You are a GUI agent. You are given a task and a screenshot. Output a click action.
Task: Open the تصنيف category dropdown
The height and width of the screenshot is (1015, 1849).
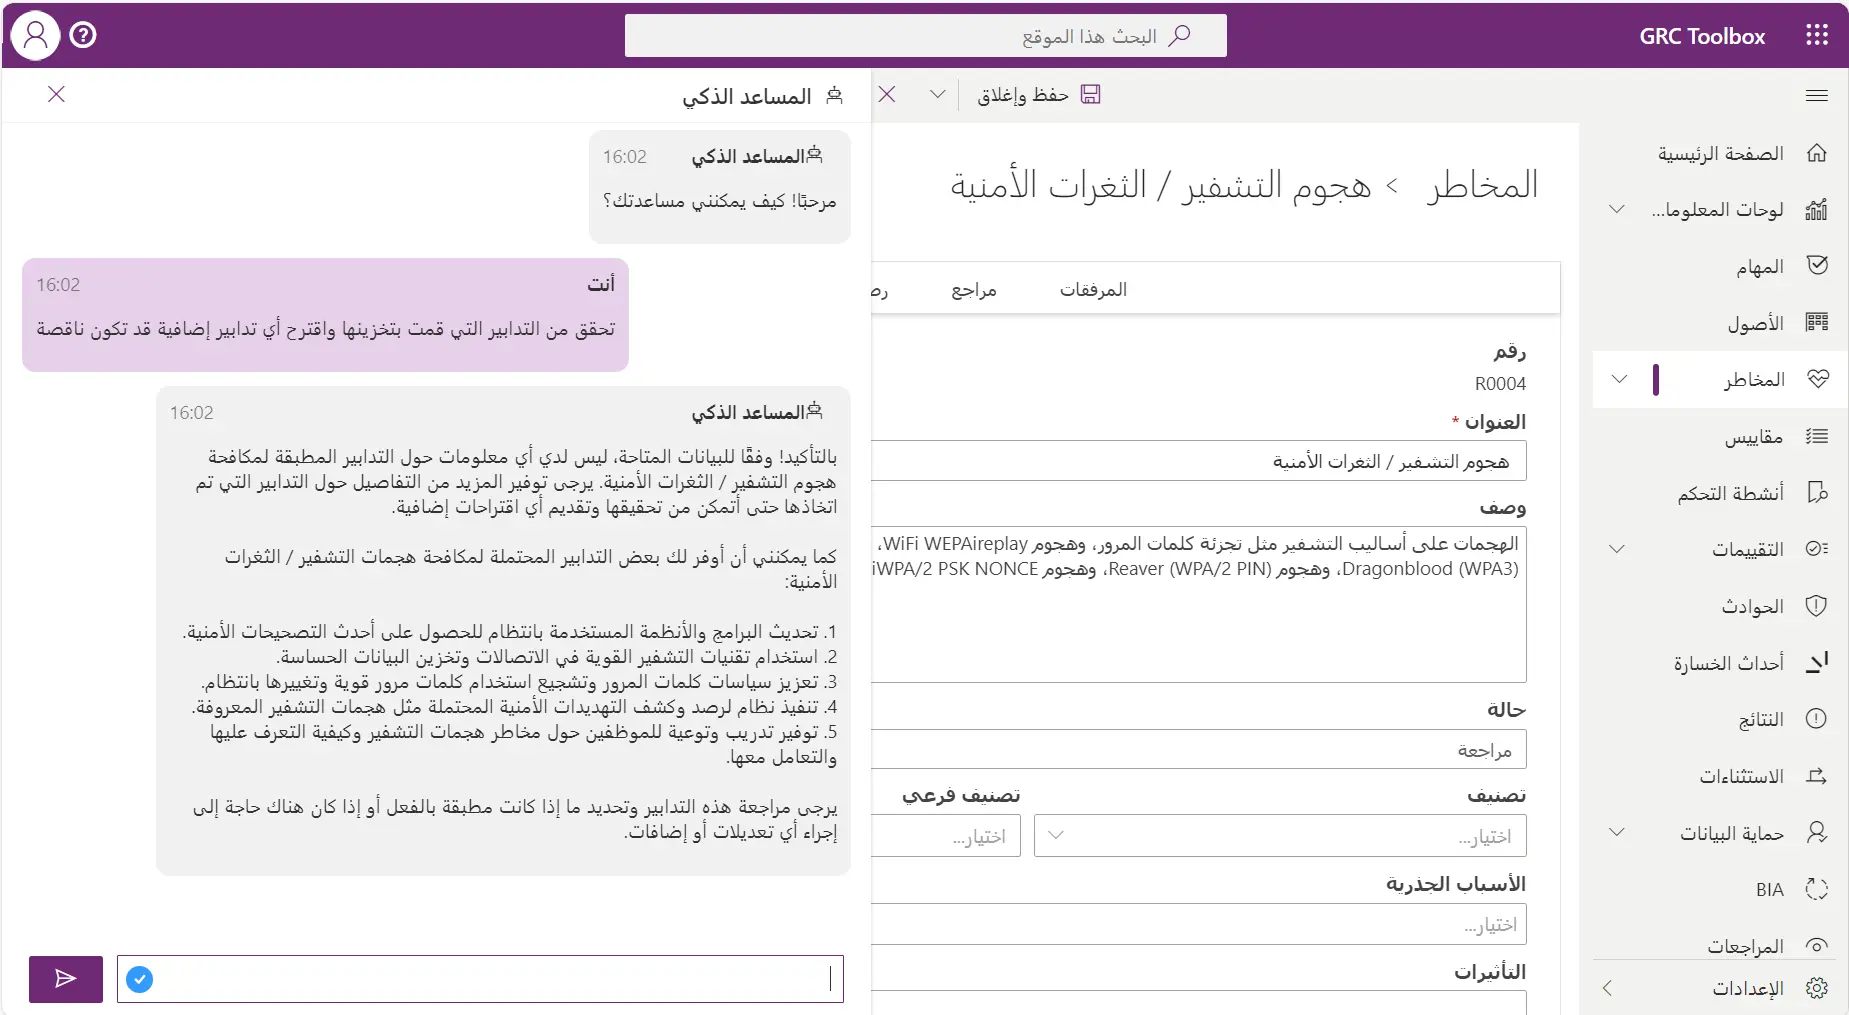[x=1280, y=836]
